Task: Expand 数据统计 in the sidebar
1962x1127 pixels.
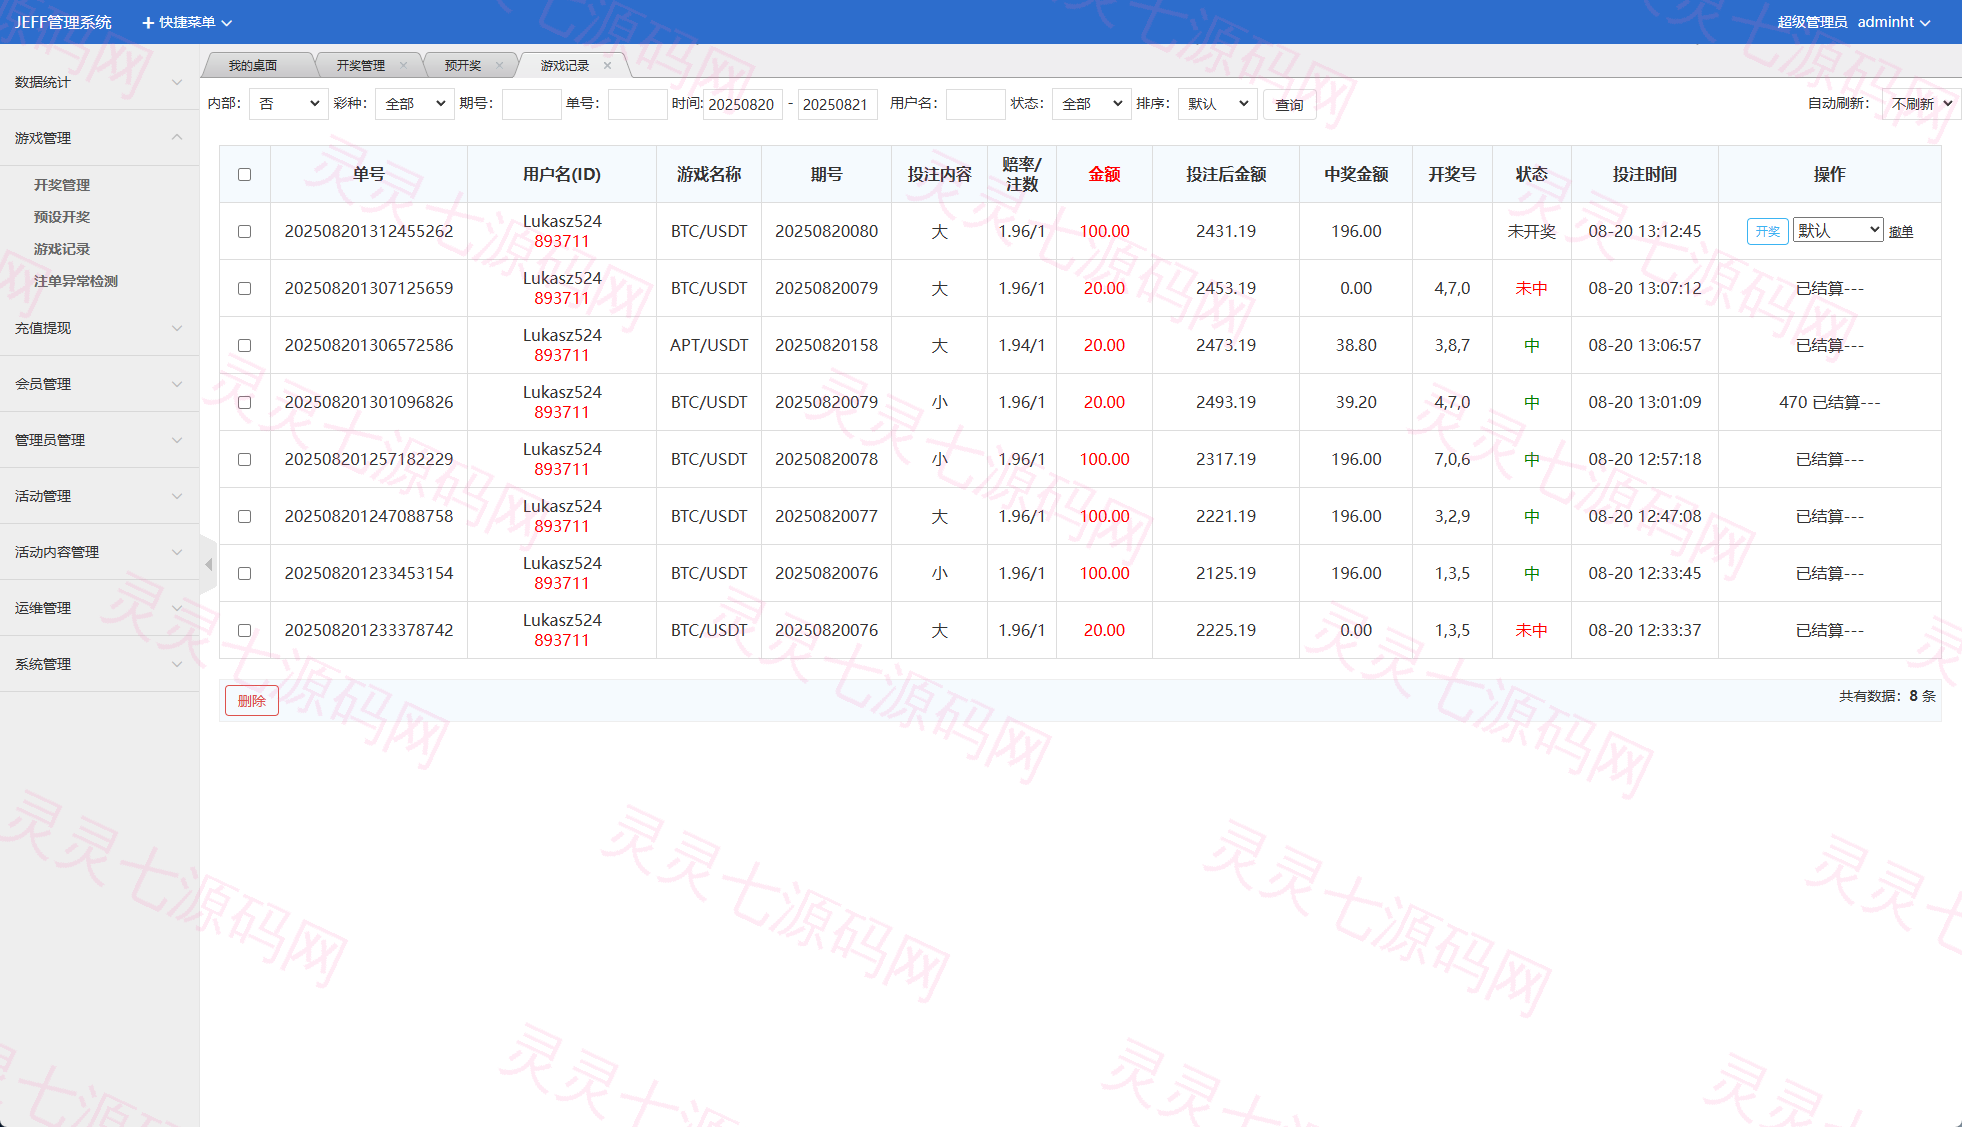Action: (99, 82)
